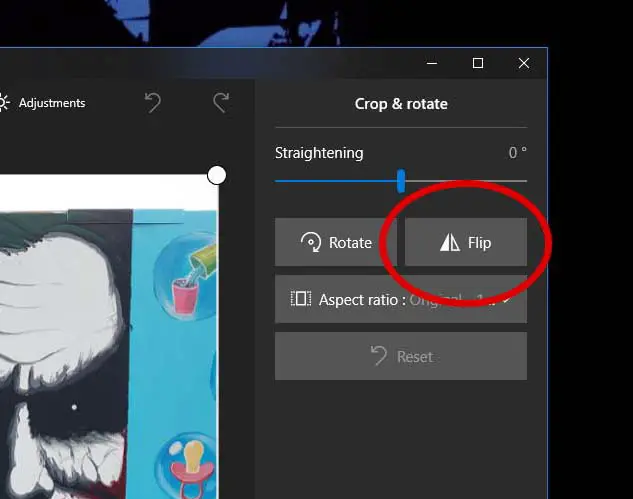Click the redo arrow icon
Viewport: 633px width, 499px height.
pyautogui.click(x=221, y=103)
